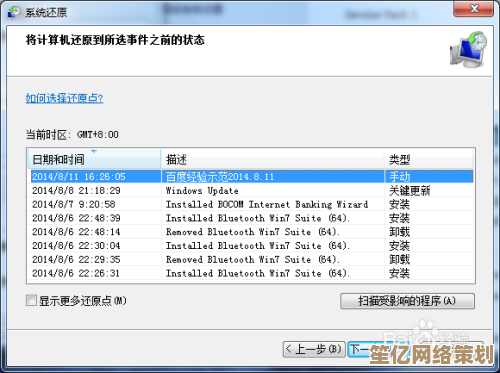Click the System Restore title bar icon

point(14,12)
